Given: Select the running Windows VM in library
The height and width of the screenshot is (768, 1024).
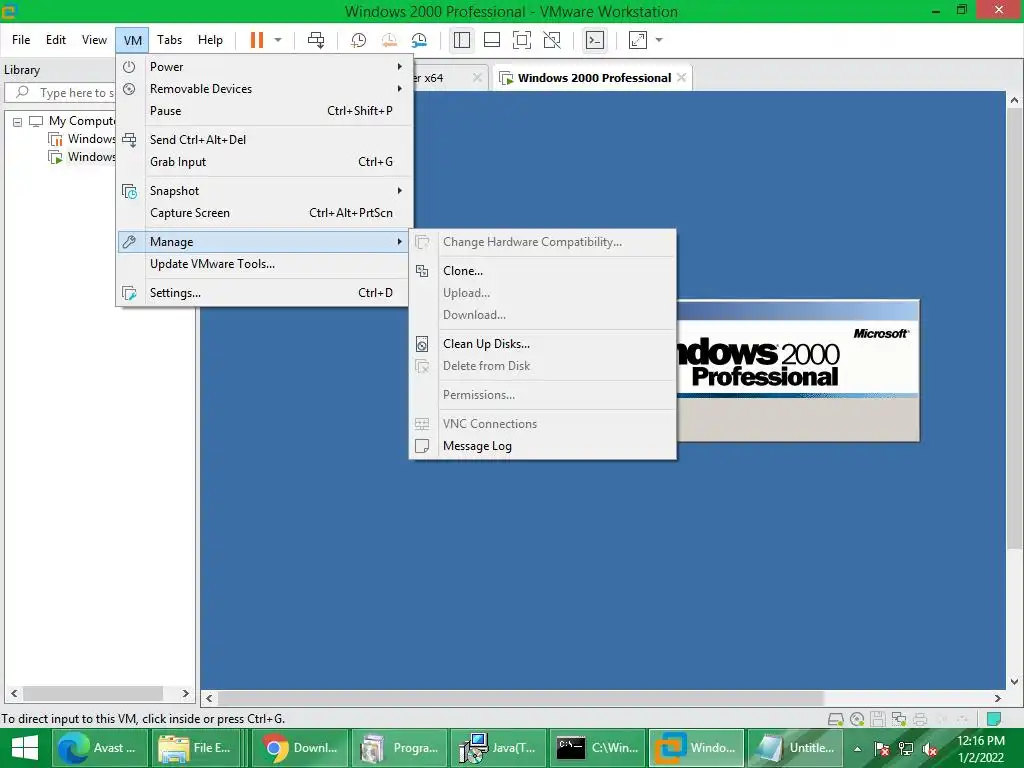Looking at the screenshot, I should pyautogui.click(x=82, y=157).
